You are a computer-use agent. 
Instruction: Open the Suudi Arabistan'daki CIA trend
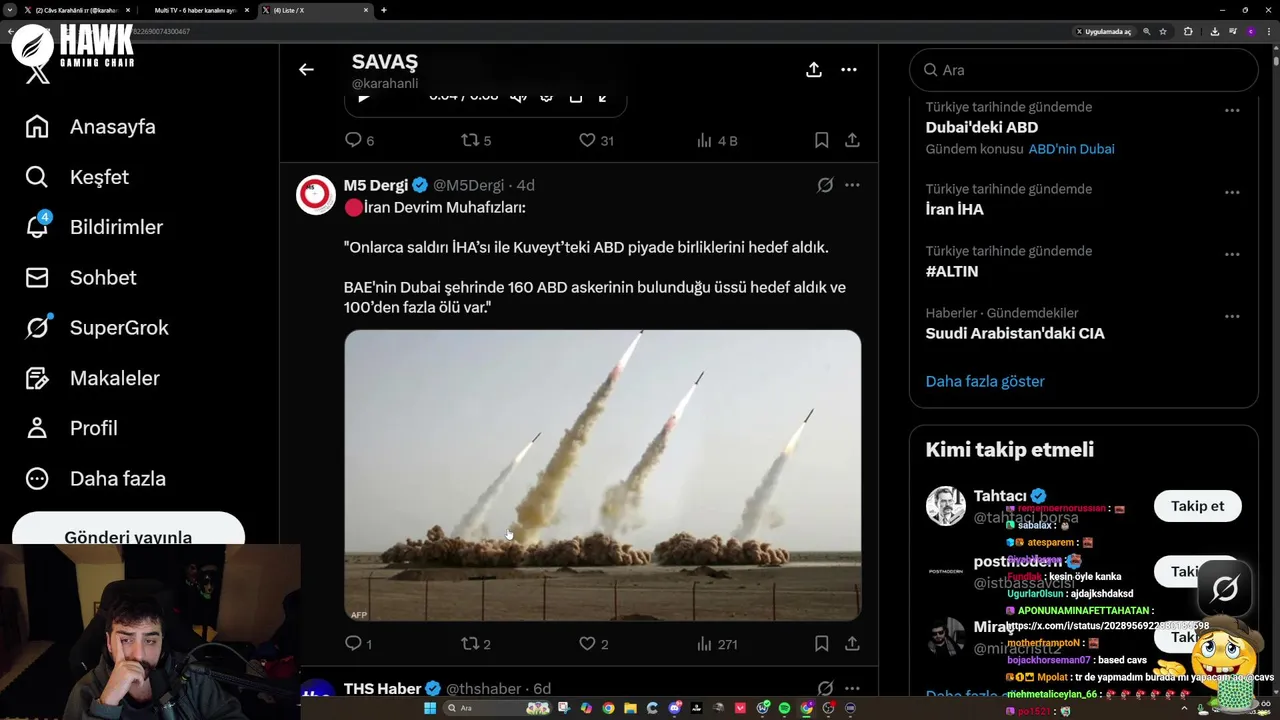(x=1015, y=333)
